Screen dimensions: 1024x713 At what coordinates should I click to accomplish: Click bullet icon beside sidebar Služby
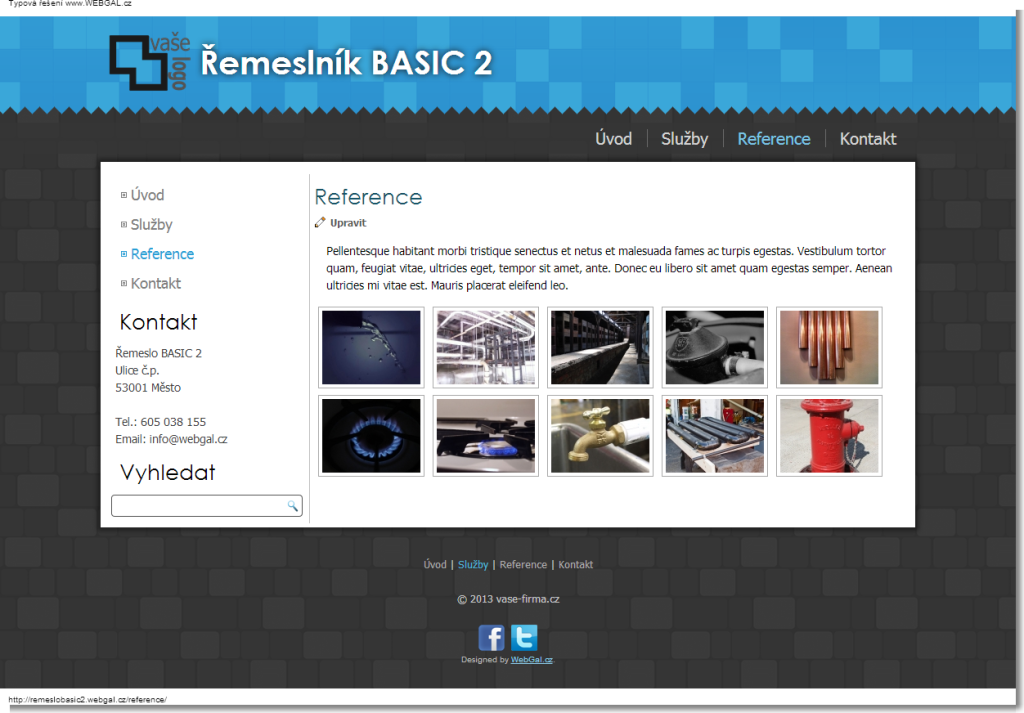tap(123, 225)
